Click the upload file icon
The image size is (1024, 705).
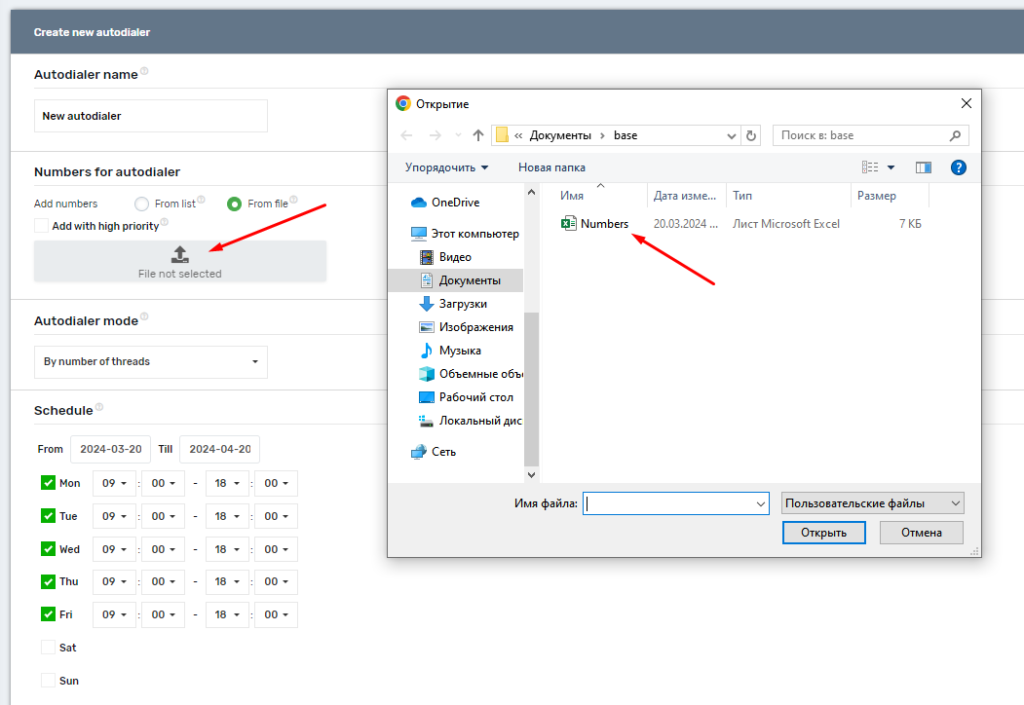(x=180, y=254)
